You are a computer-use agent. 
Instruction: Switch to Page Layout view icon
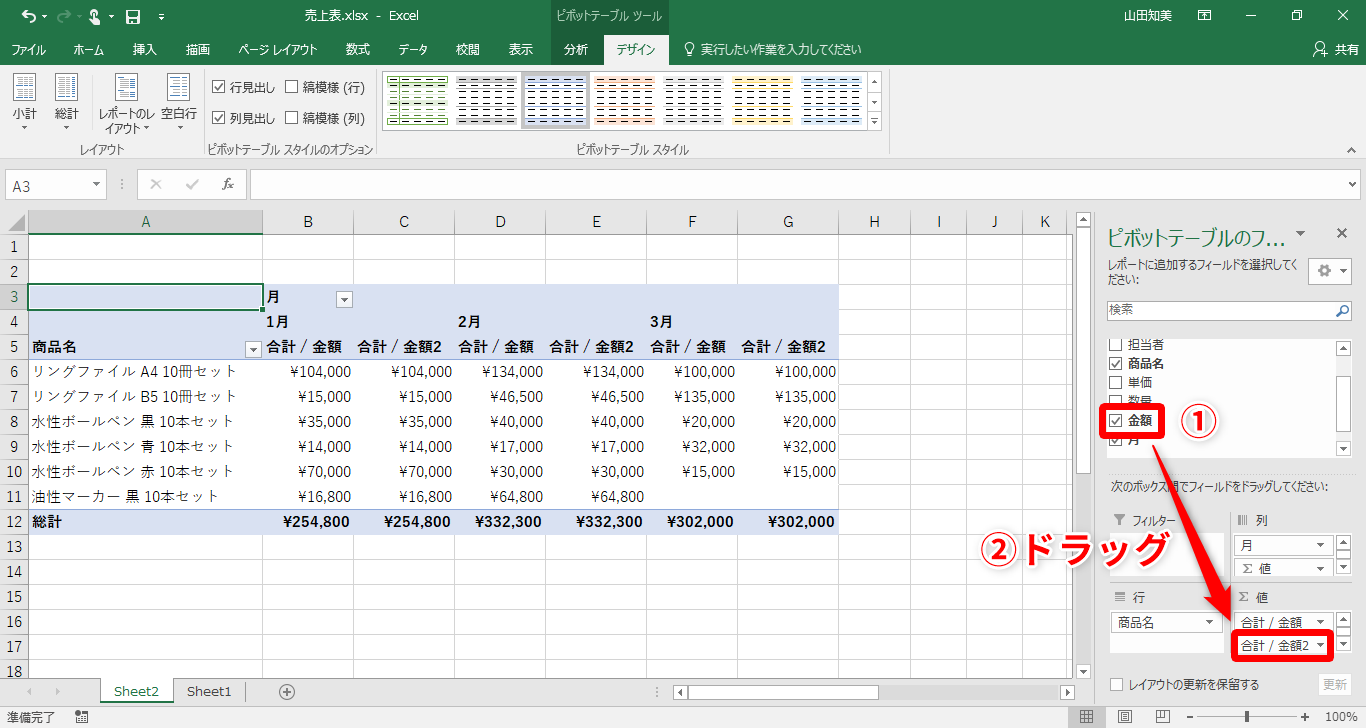[x=1125, y=717]
